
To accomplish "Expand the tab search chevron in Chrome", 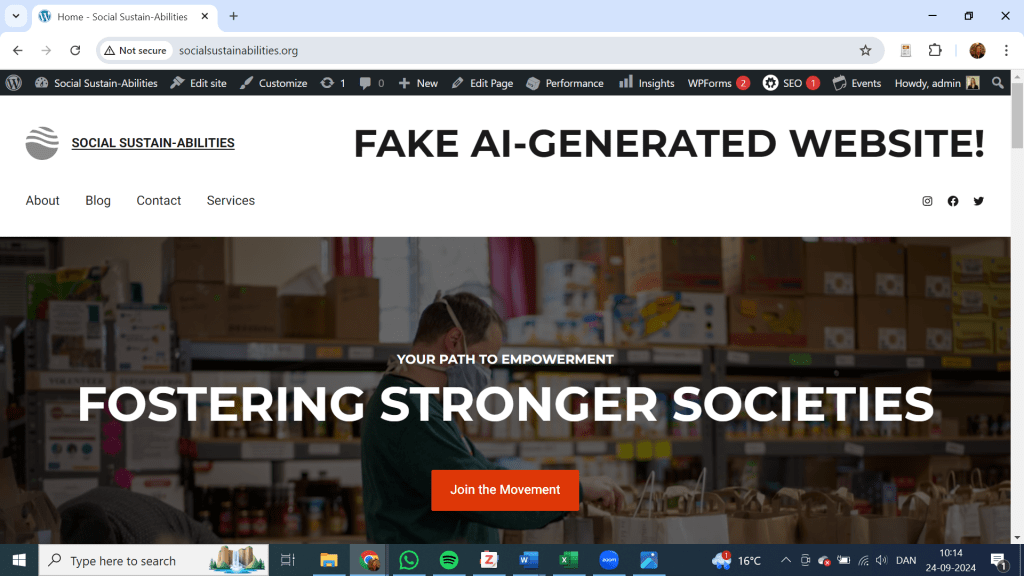I will [x=16, y=16].
